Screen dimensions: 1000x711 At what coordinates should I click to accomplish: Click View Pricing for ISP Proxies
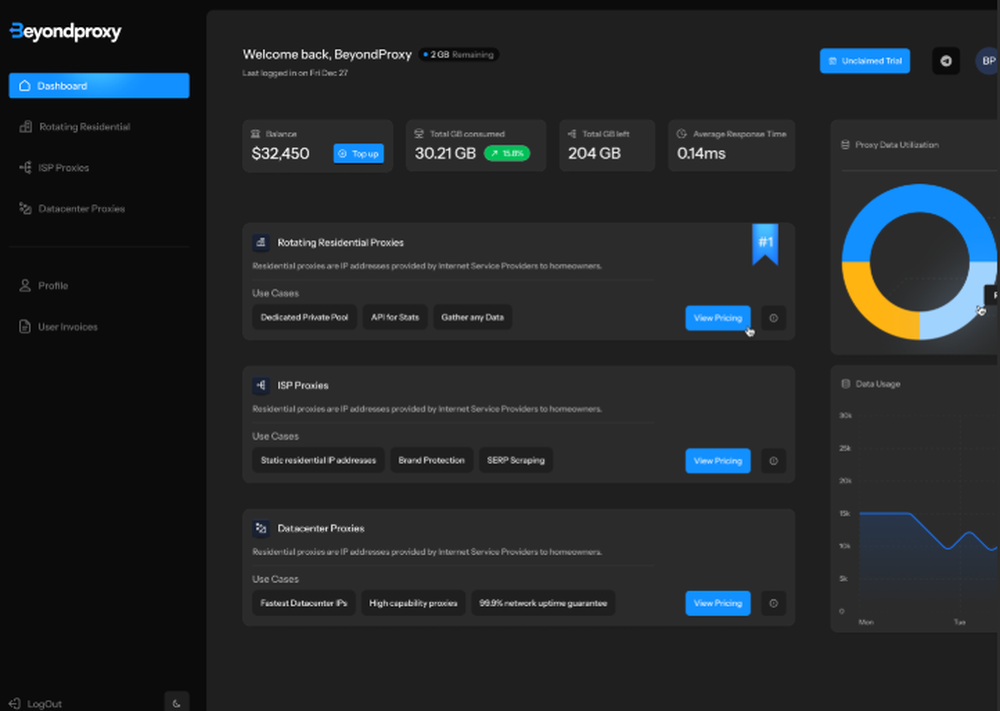(x=718, y=461)
